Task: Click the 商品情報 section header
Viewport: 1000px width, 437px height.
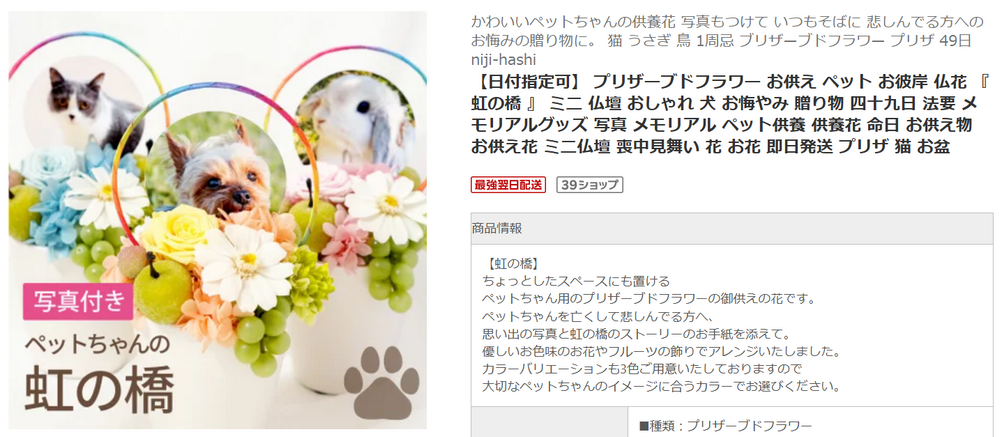Action: tap(732, 228)
